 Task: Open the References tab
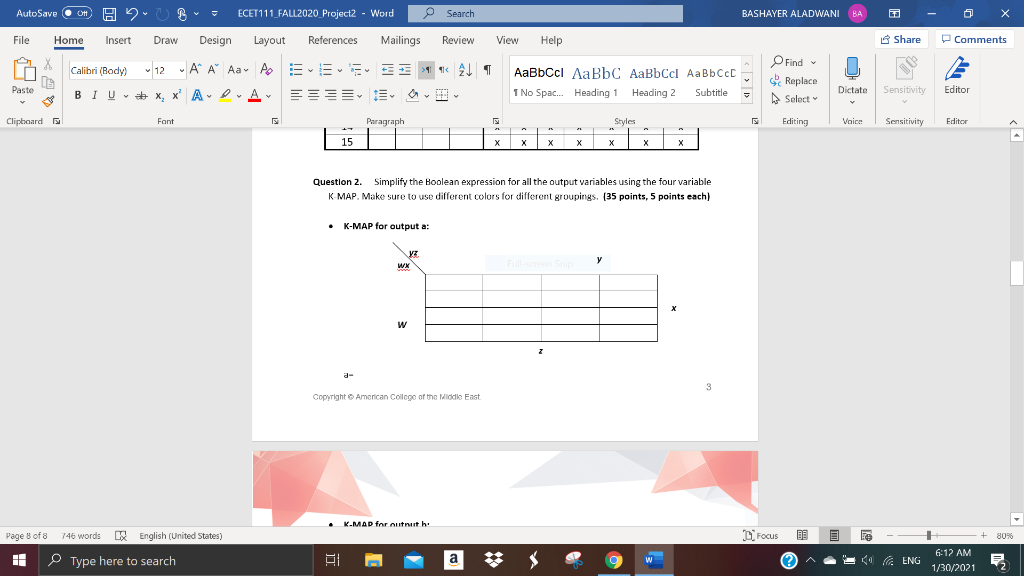click(332, 41)
